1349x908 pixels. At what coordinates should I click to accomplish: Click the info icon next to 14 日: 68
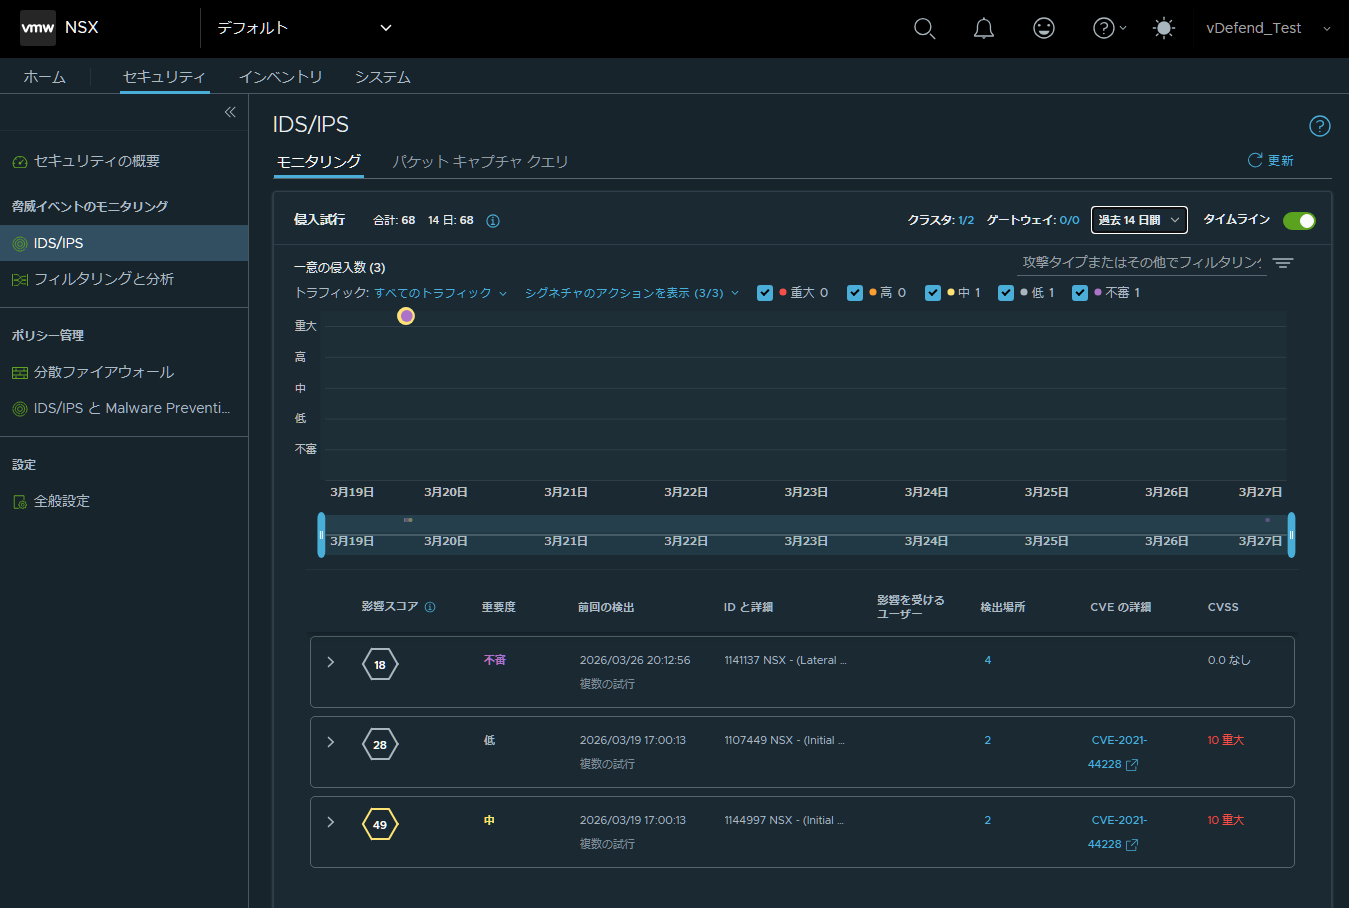coord(493,221)
